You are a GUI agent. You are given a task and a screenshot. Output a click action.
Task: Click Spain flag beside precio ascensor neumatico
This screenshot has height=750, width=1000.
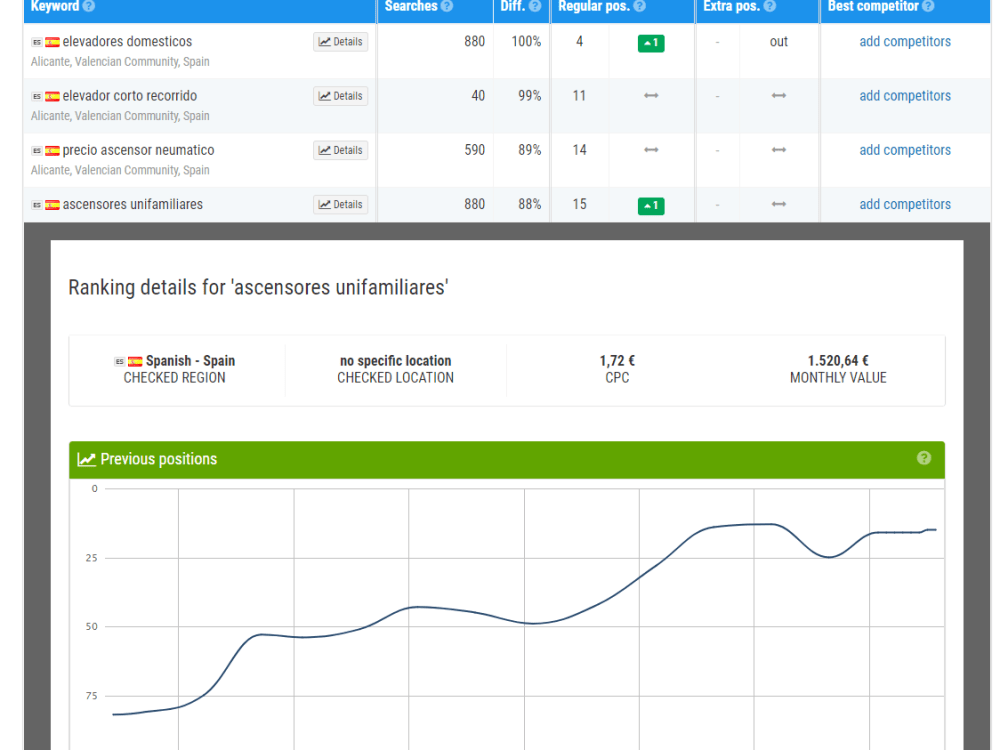click(x=52, y=151)
